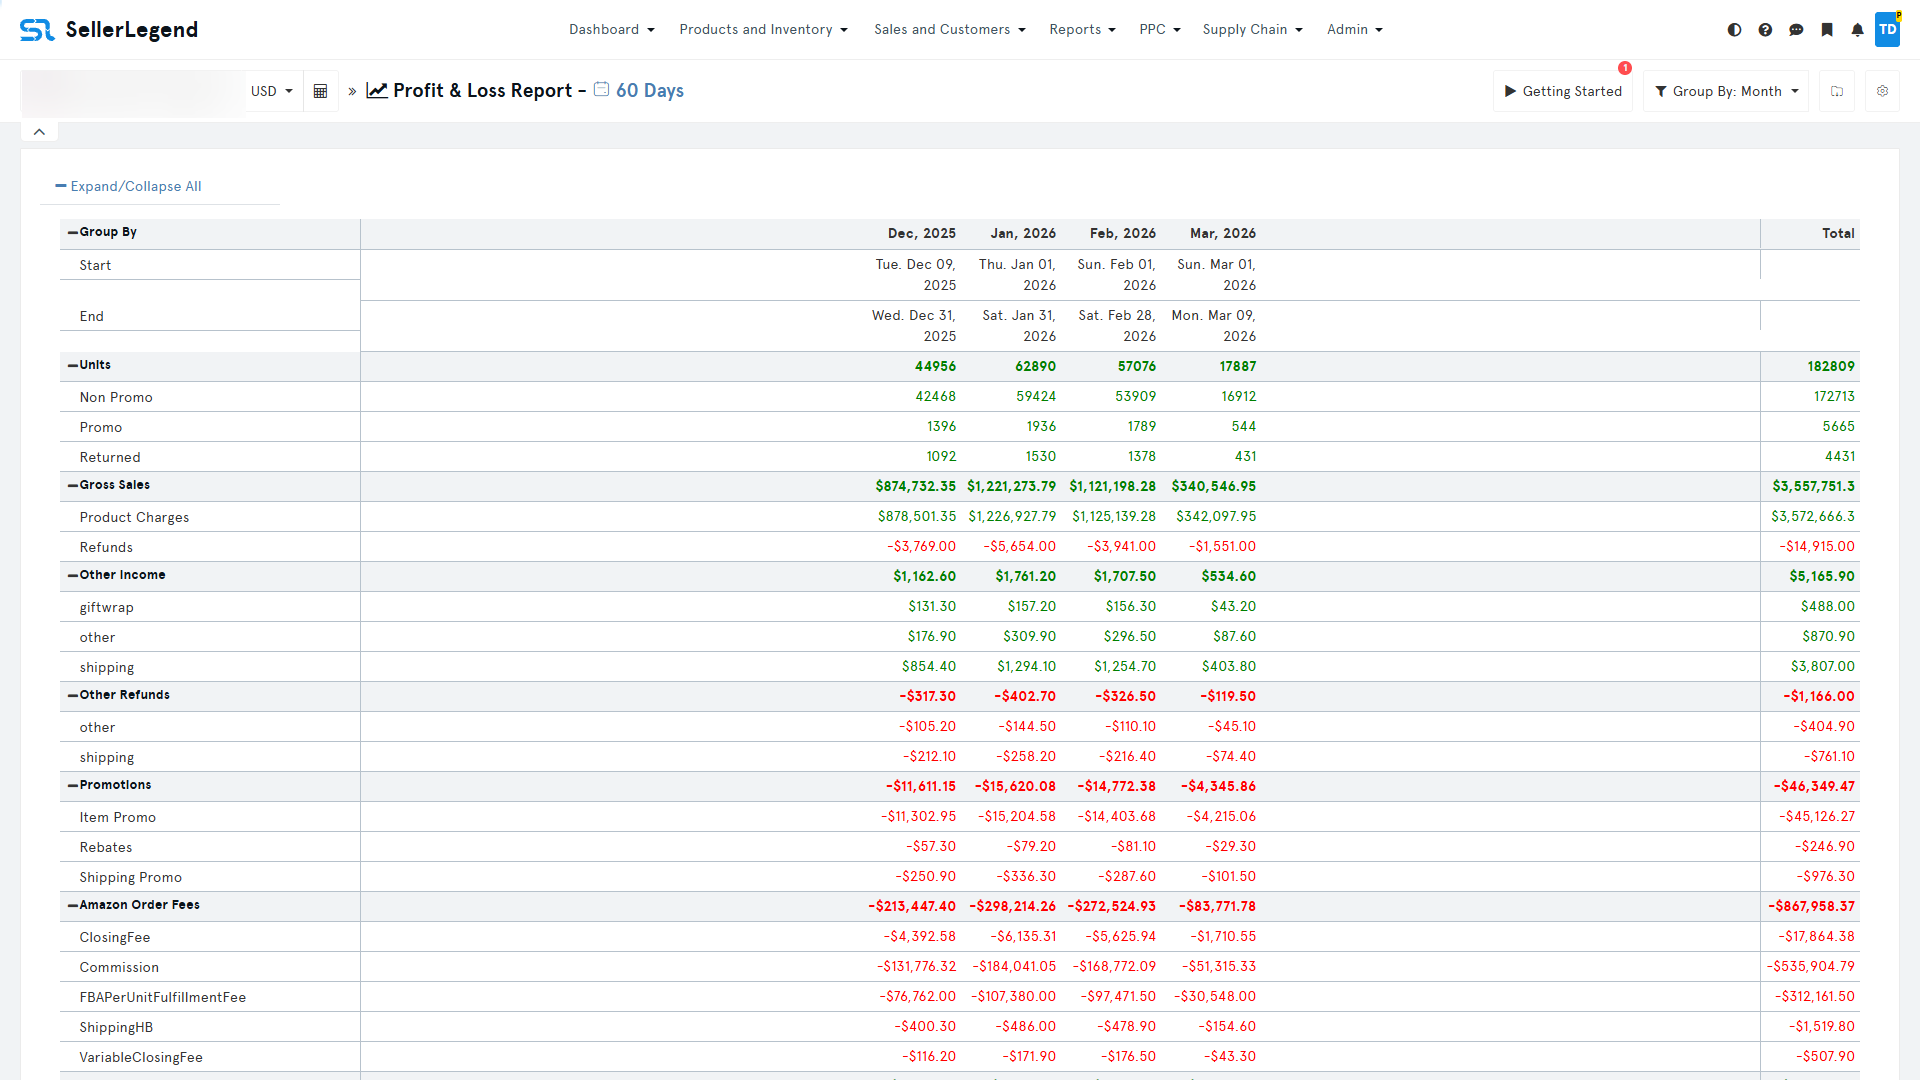Click the bookmarks icon in the header
This screenshot has height=1080, width=1920.
(1827, 30)
